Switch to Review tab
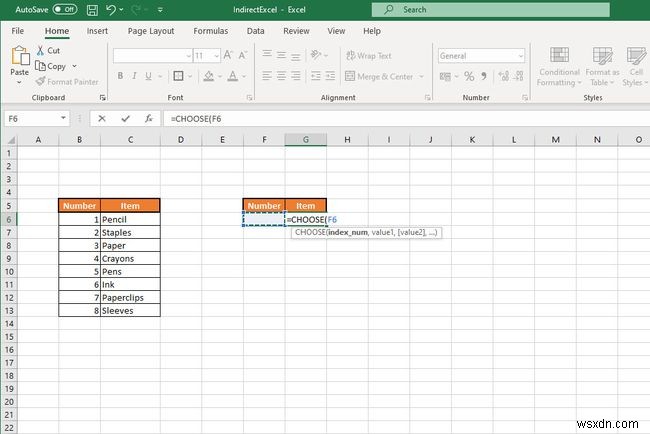The width and height of the screenshot is (650, 434). tap(296, 31)
